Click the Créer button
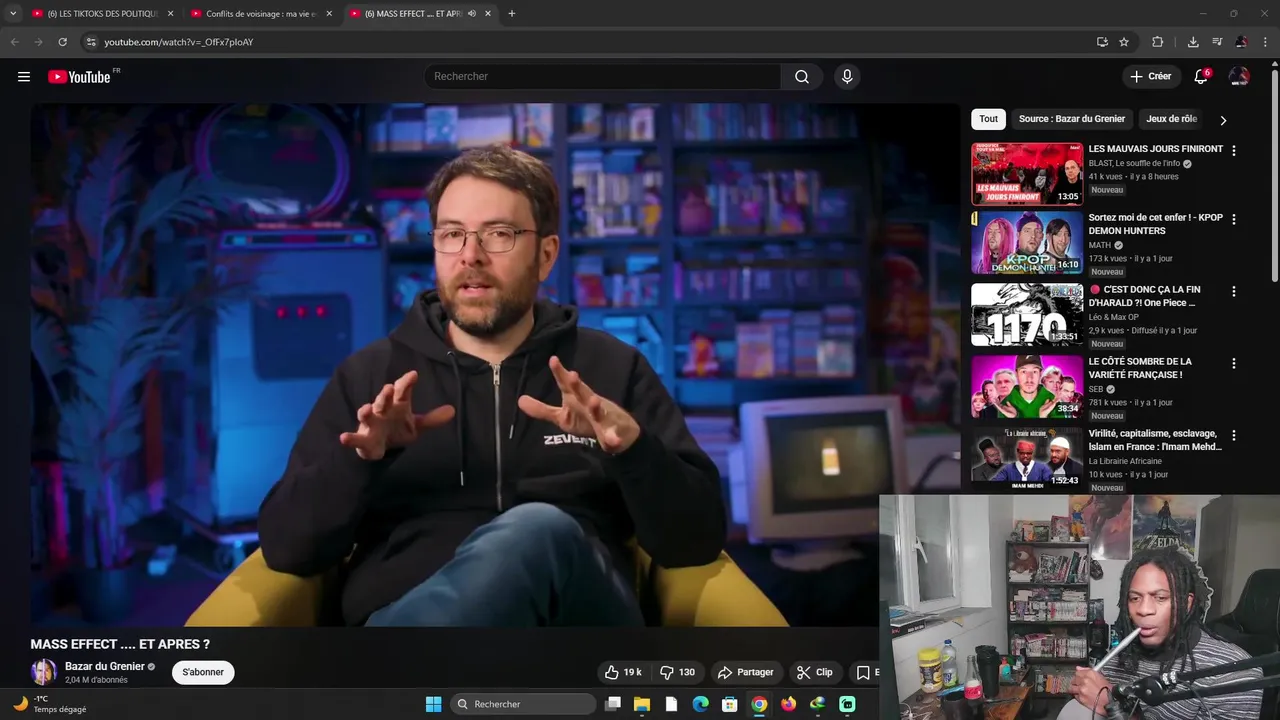 point(1150,77)
